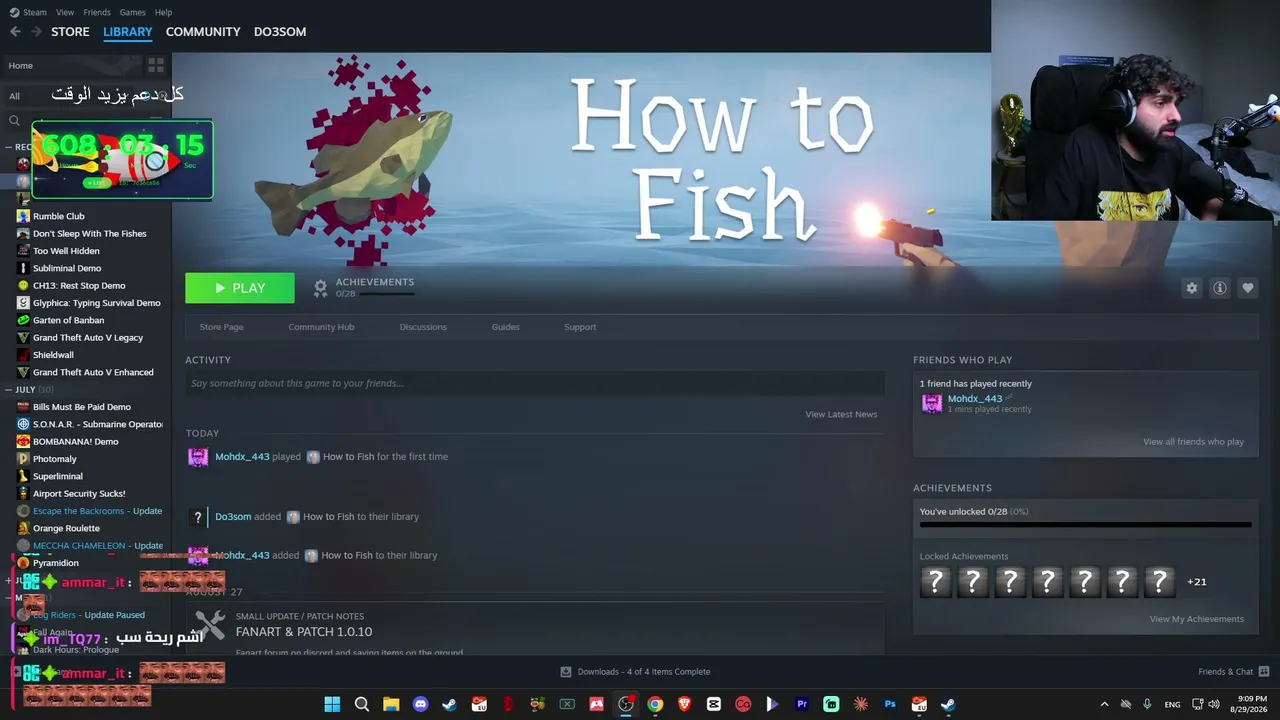Open the STORE tab
This screenshot has height=720, width=1280.
(70, 32)
